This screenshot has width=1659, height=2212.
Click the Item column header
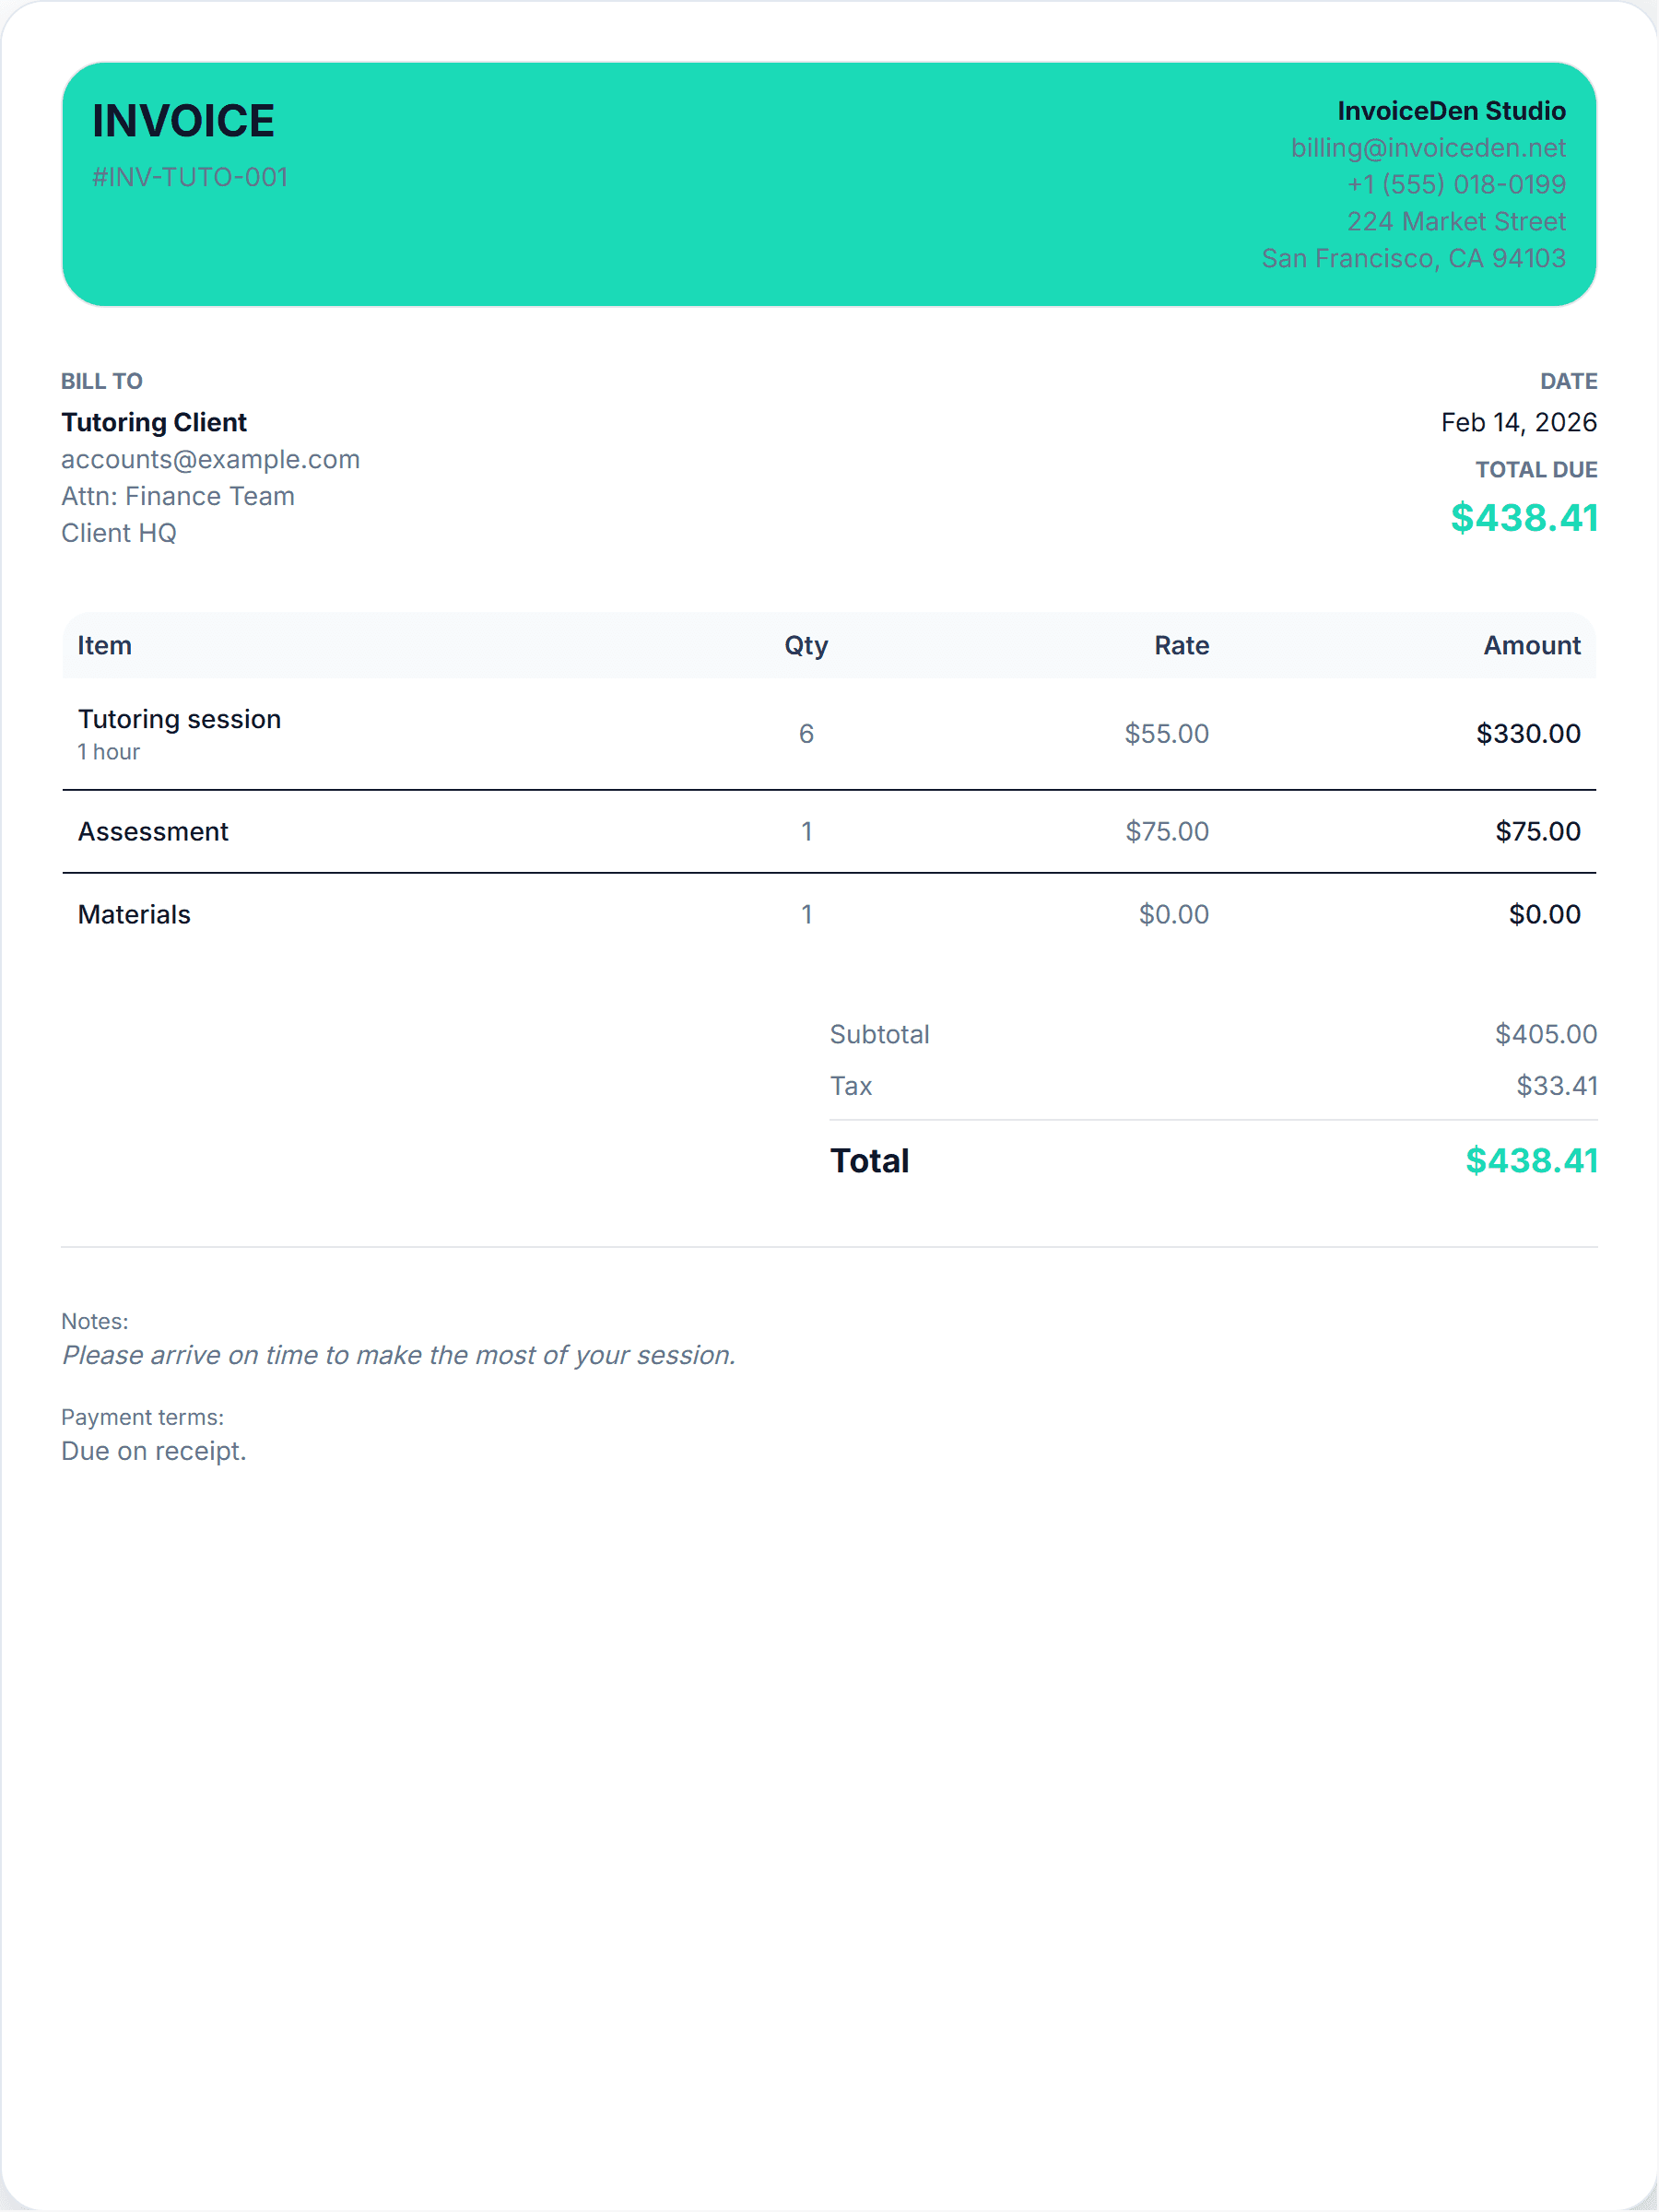click(x=105, y=646)
